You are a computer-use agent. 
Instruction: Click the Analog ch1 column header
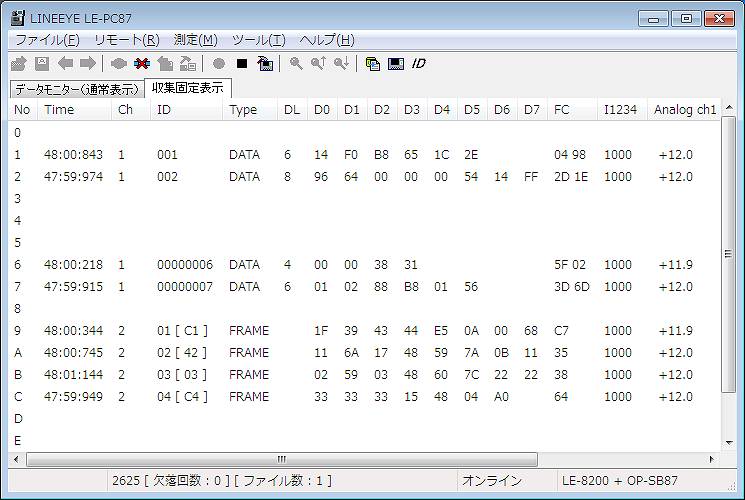[x=684, y=110]
